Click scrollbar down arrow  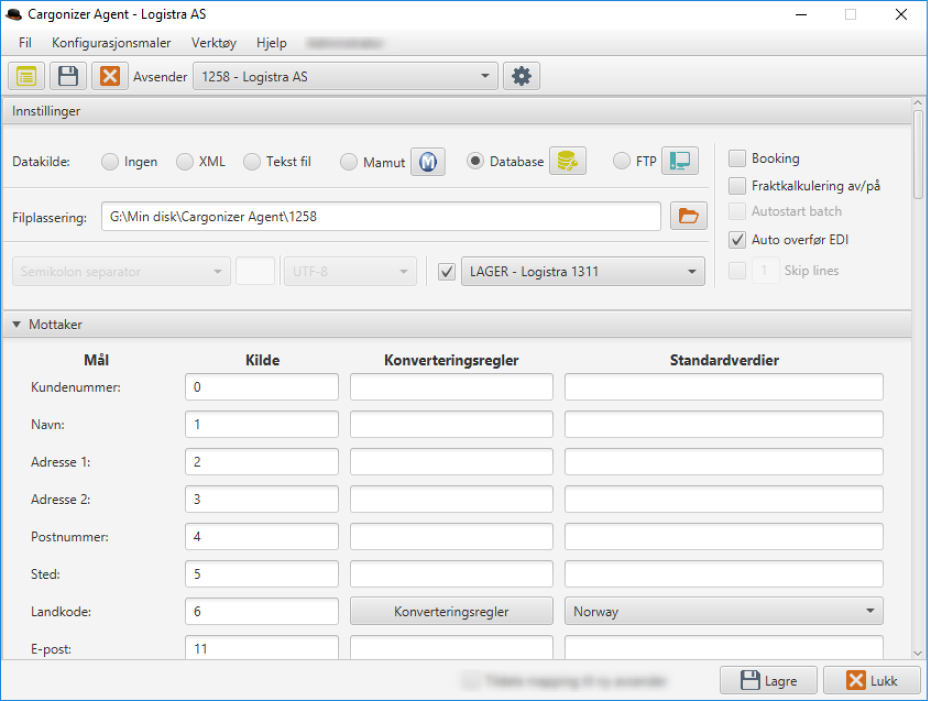point(917,653)
